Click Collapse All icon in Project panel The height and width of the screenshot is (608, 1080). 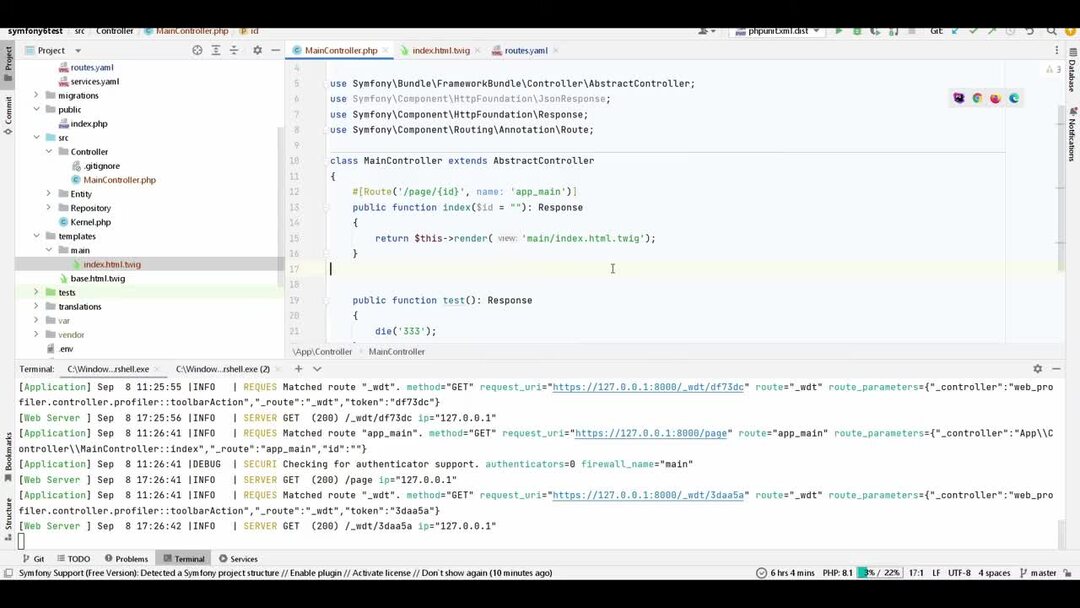(x=234, y=50)
